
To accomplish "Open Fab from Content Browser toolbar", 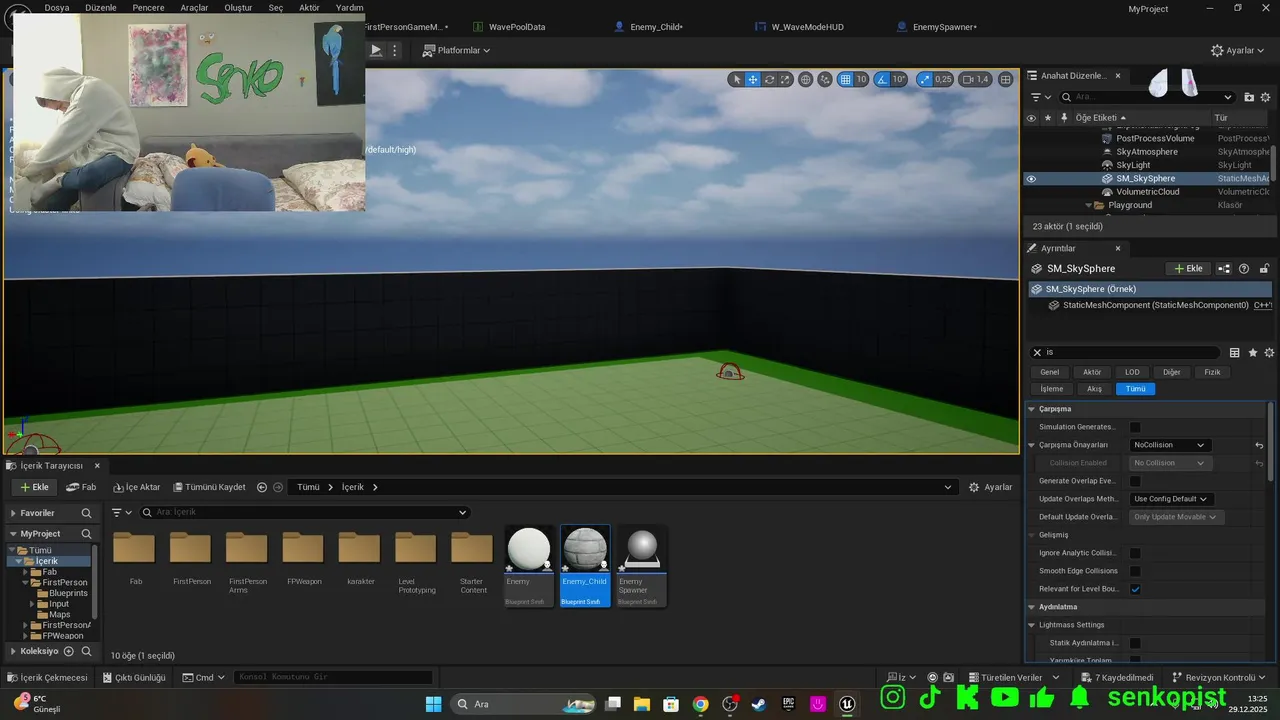I will click(81, 487).
